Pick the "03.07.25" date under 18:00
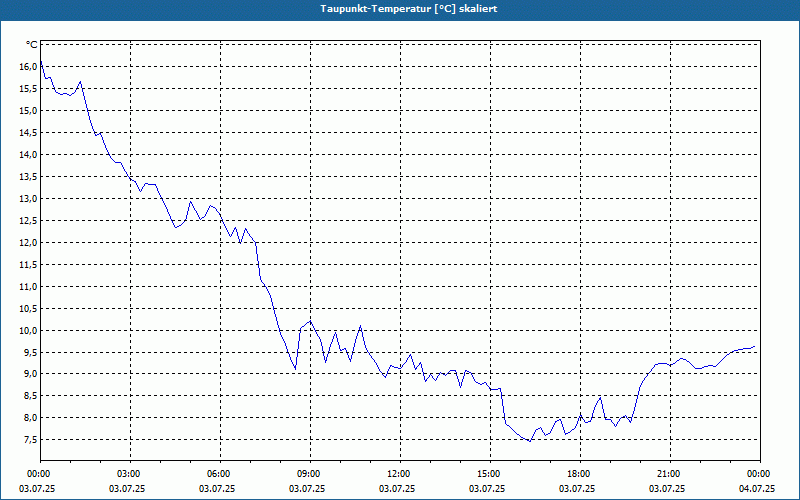The width and height of the screenshot is (800, 500). coord(577,489)
